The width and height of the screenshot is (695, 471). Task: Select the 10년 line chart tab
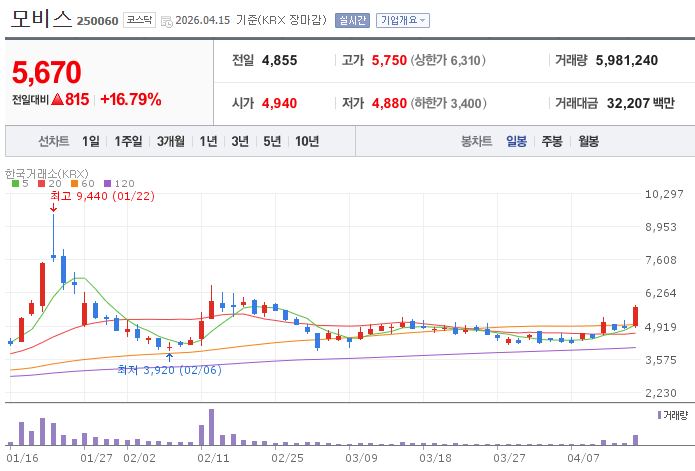(x=307, y=141)
